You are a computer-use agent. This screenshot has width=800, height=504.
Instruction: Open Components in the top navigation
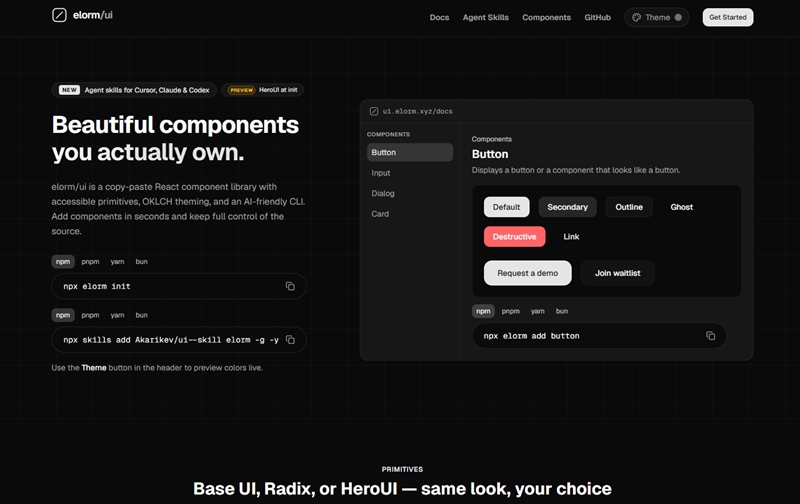[x=546, y=17]
